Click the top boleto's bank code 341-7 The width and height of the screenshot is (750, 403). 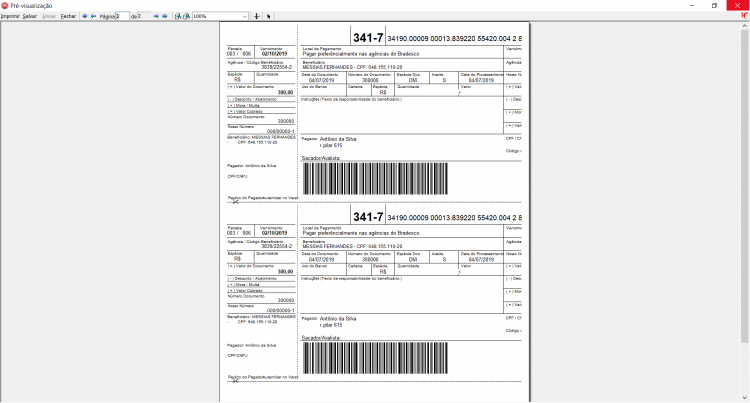[368, 37]
